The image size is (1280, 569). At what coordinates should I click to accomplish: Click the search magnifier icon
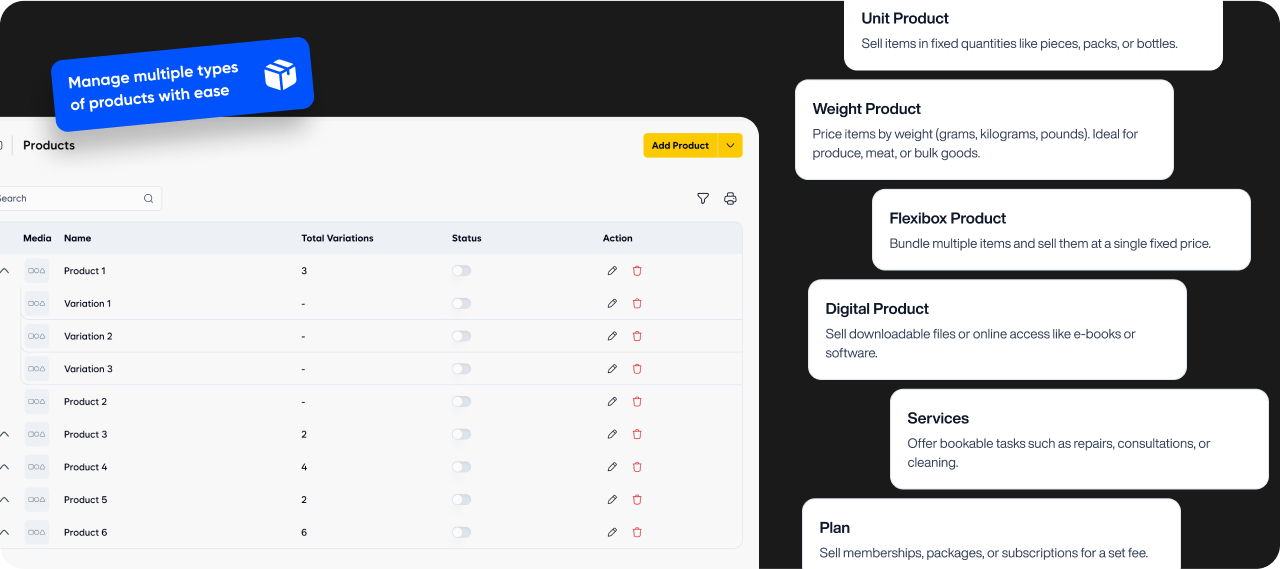[148, 199]
